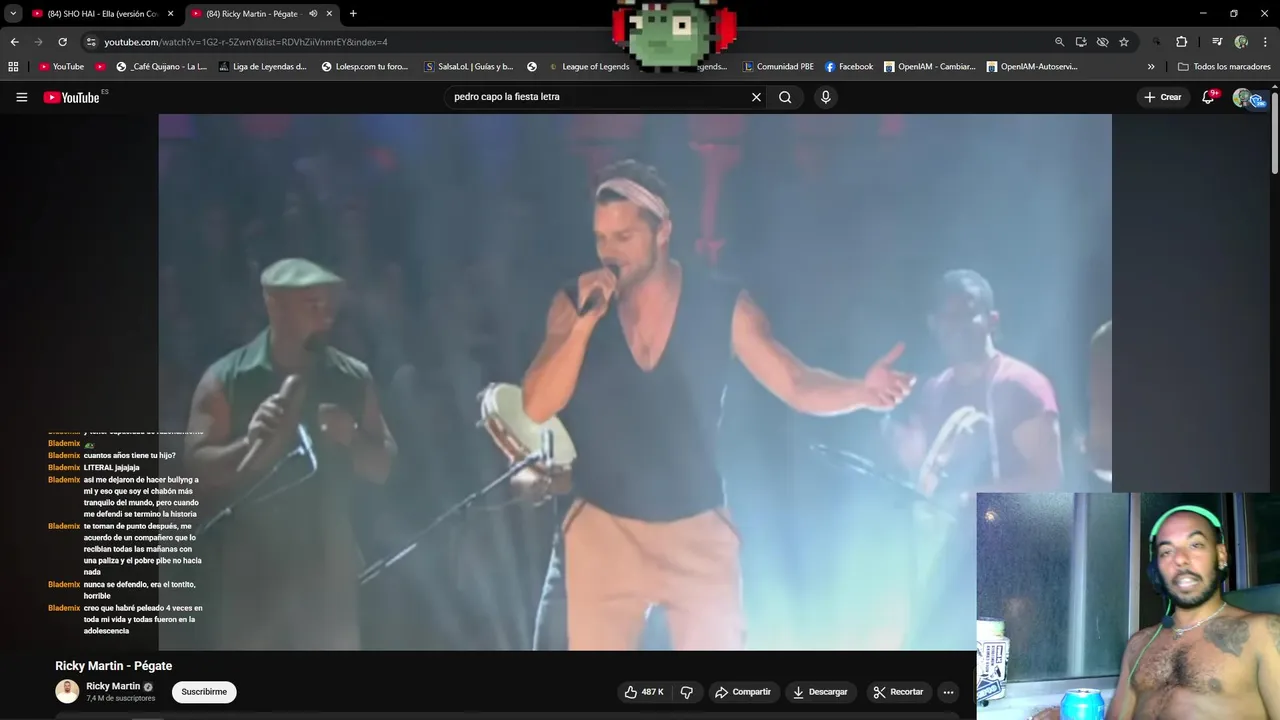
Task: Click chat message 'LITERAL jajajaja'
Action: [111, 468]
